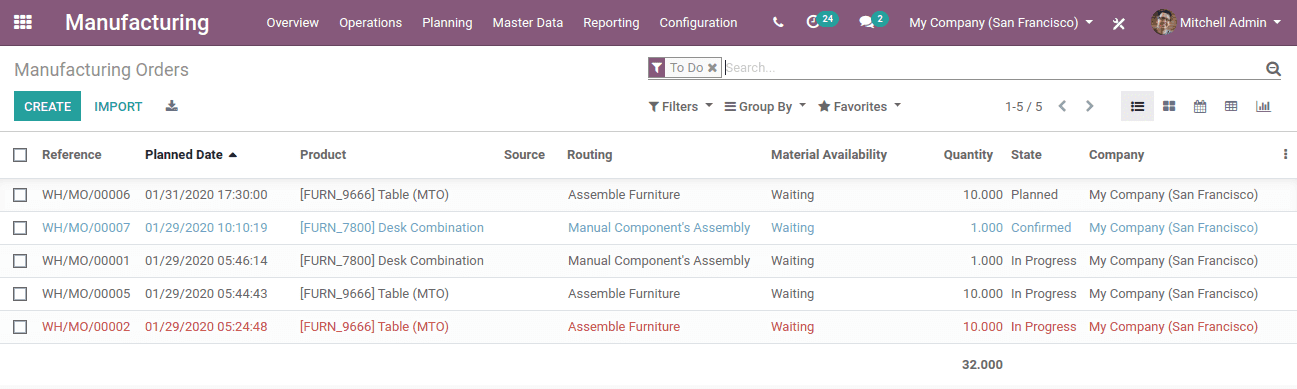This screenshot has height=389, width=1297.
Task: Check the WH/MO/00001 row checkbox
Action: click(x=20, y=261)
